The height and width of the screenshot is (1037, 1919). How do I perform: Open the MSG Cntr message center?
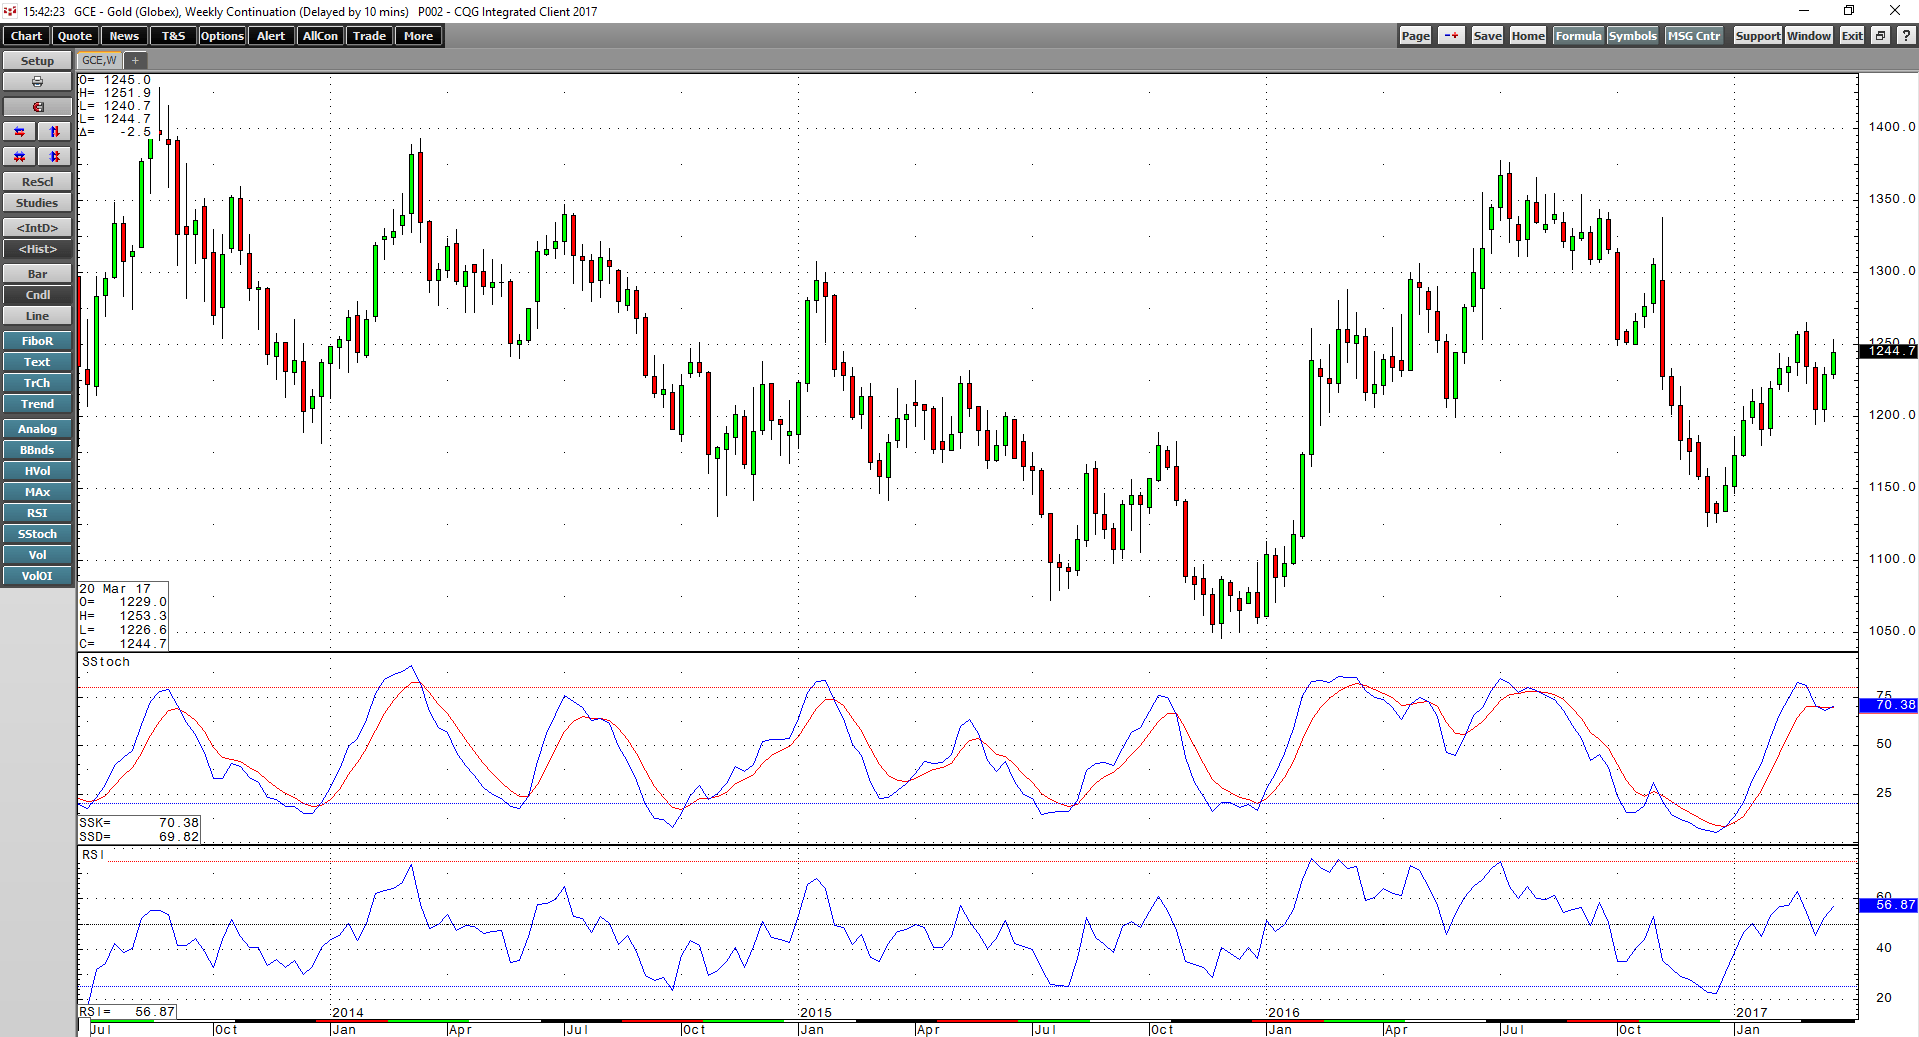click(x=1694, y=36)
